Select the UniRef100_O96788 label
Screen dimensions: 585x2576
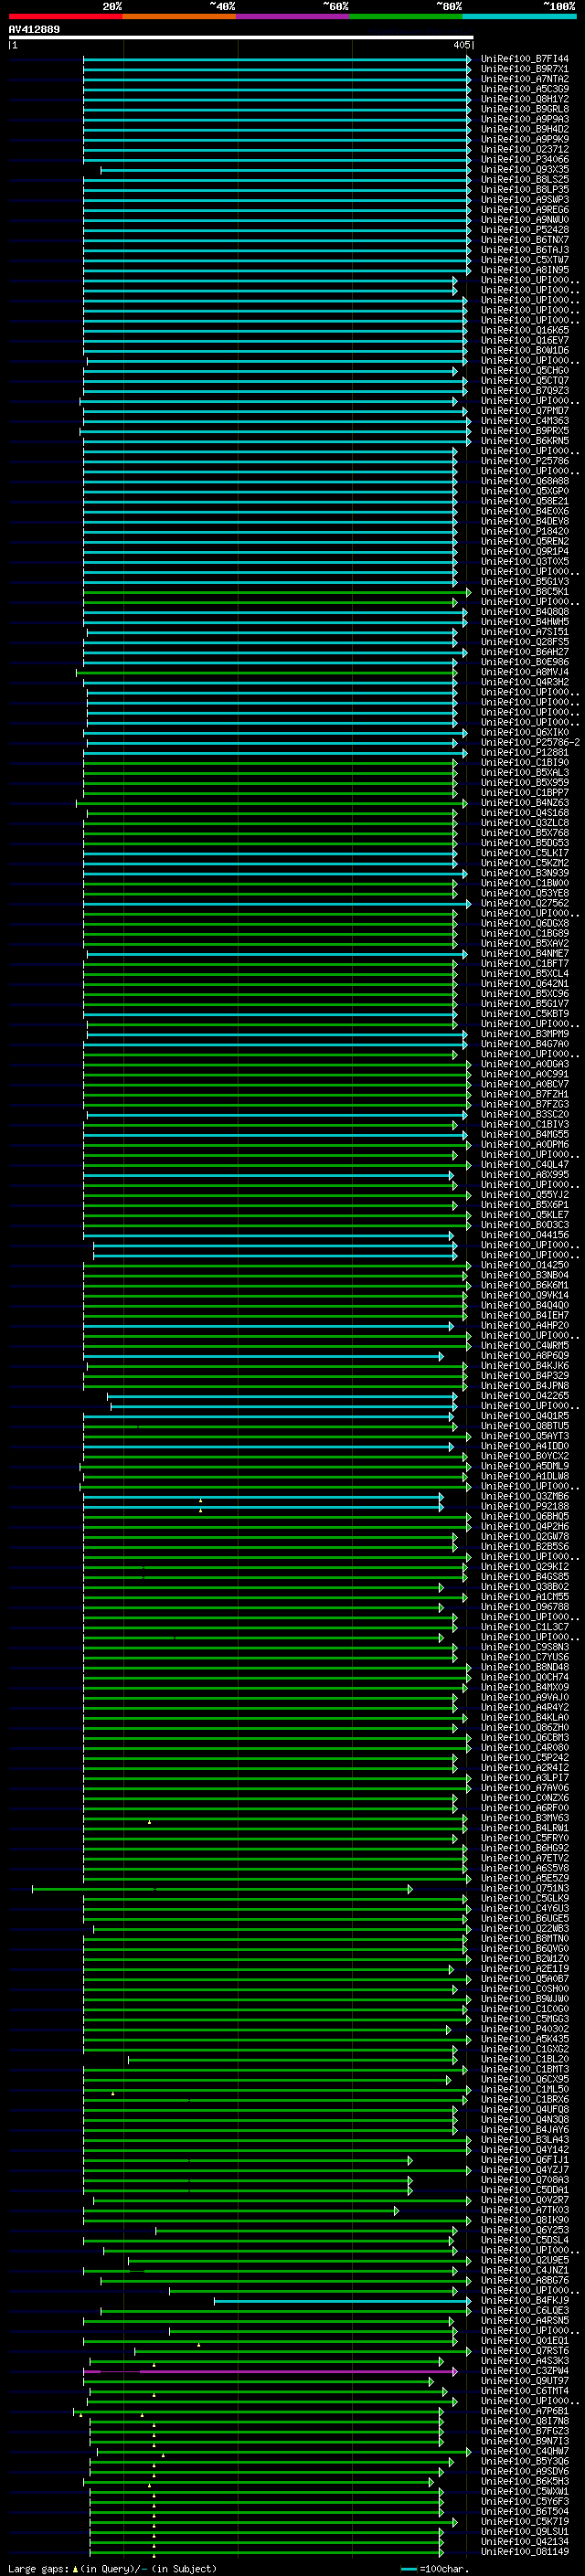pyautogui.click(x=524, y=1607)
